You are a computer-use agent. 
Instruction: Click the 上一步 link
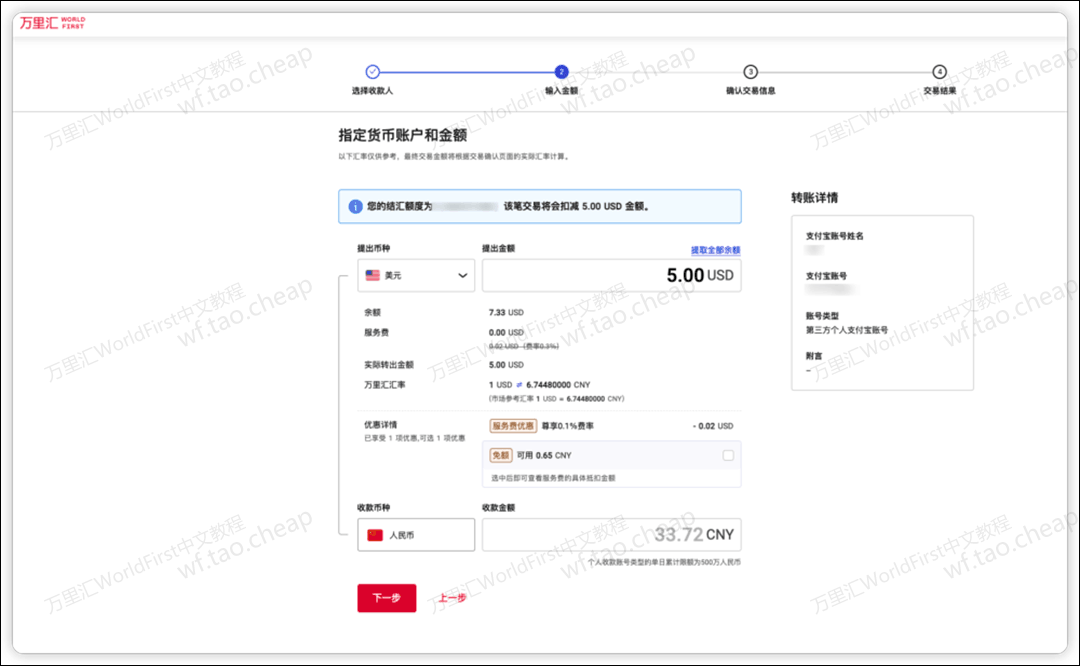coord(453,598)
